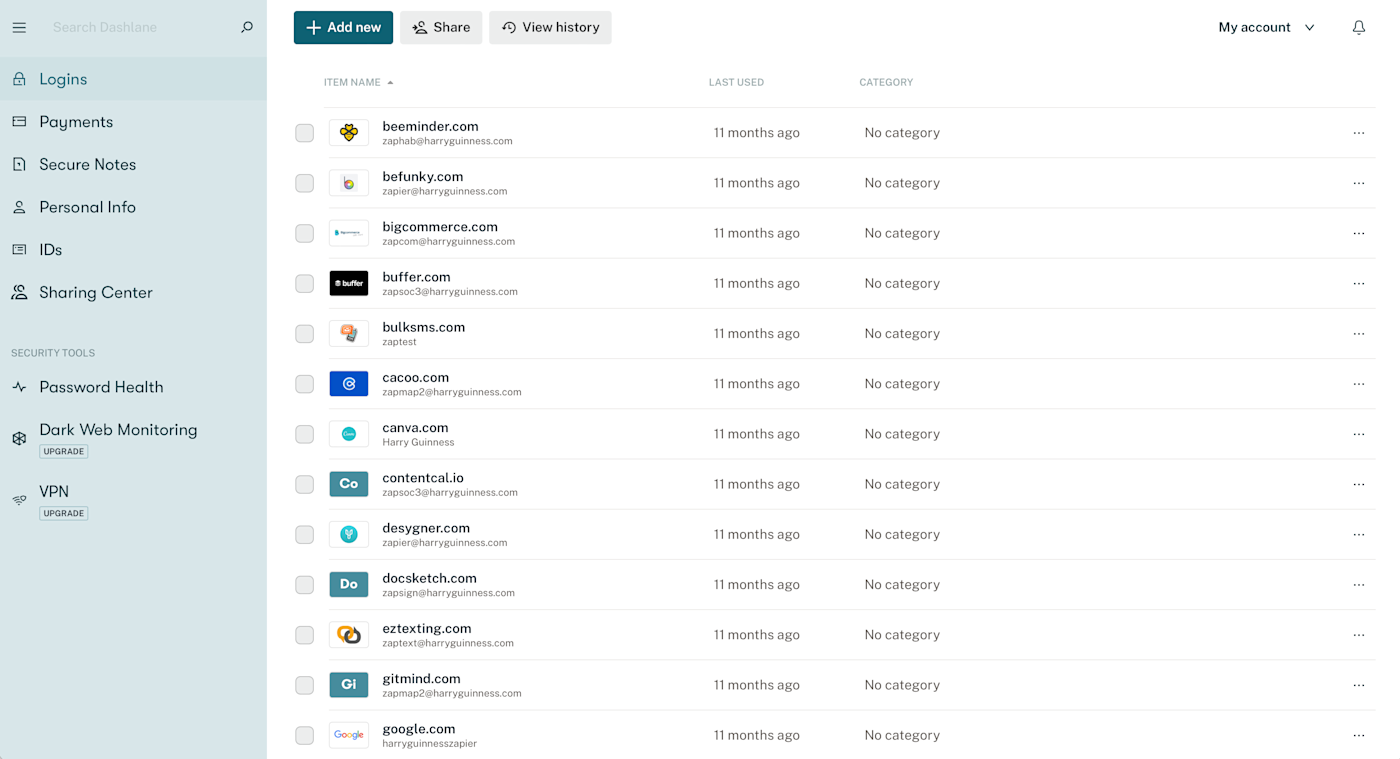The height and width of the screenshot is (759, 1400).
Task: Select the cacoo.com checkbox
Action: point(305,383)
